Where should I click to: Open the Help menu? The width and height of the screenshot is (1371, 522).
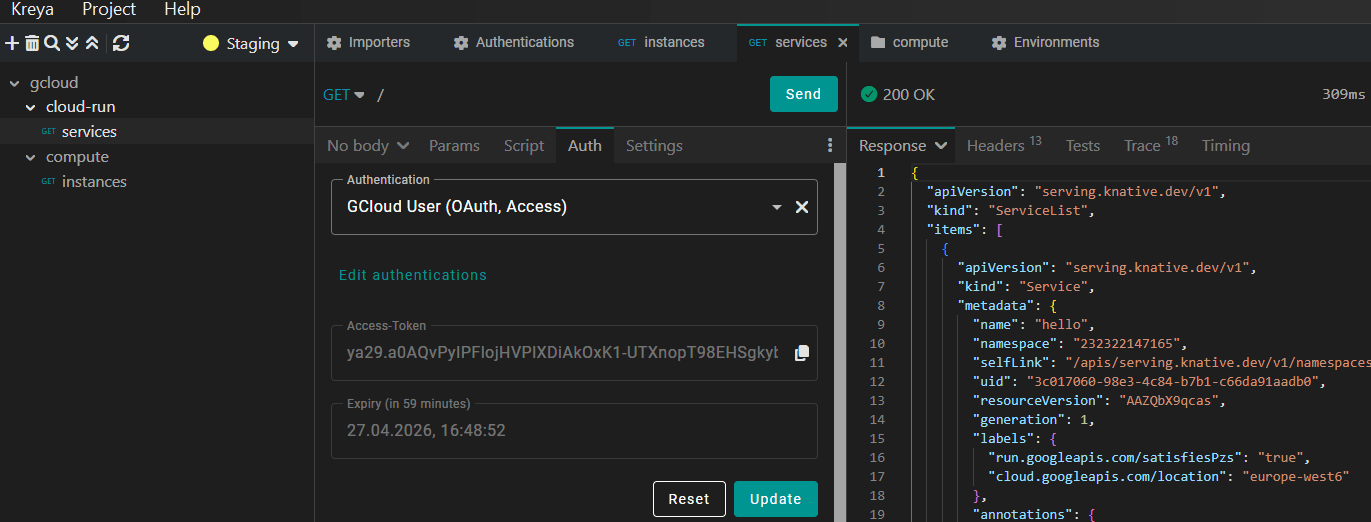(x=182, y=10)
